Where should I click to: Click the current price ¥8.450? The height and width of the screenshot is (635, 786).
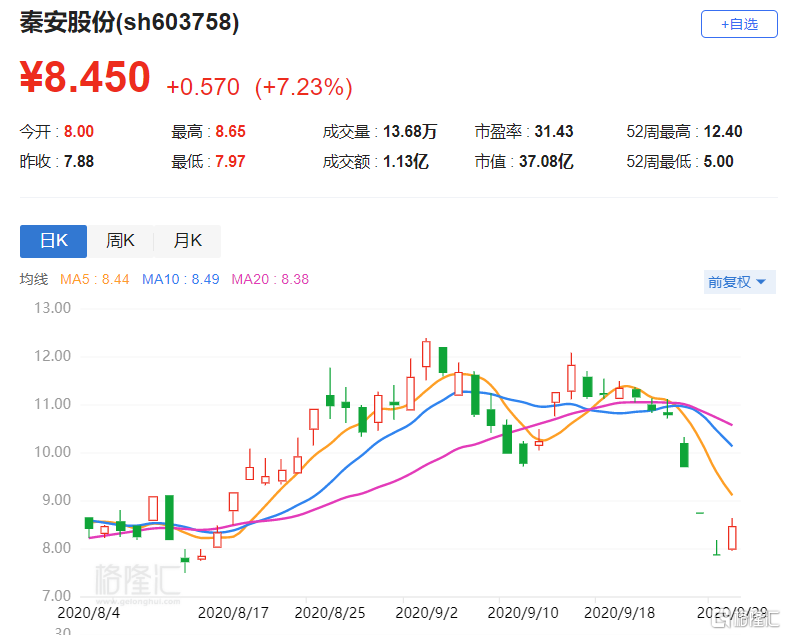pyautogui.click(x=85, y=77)
